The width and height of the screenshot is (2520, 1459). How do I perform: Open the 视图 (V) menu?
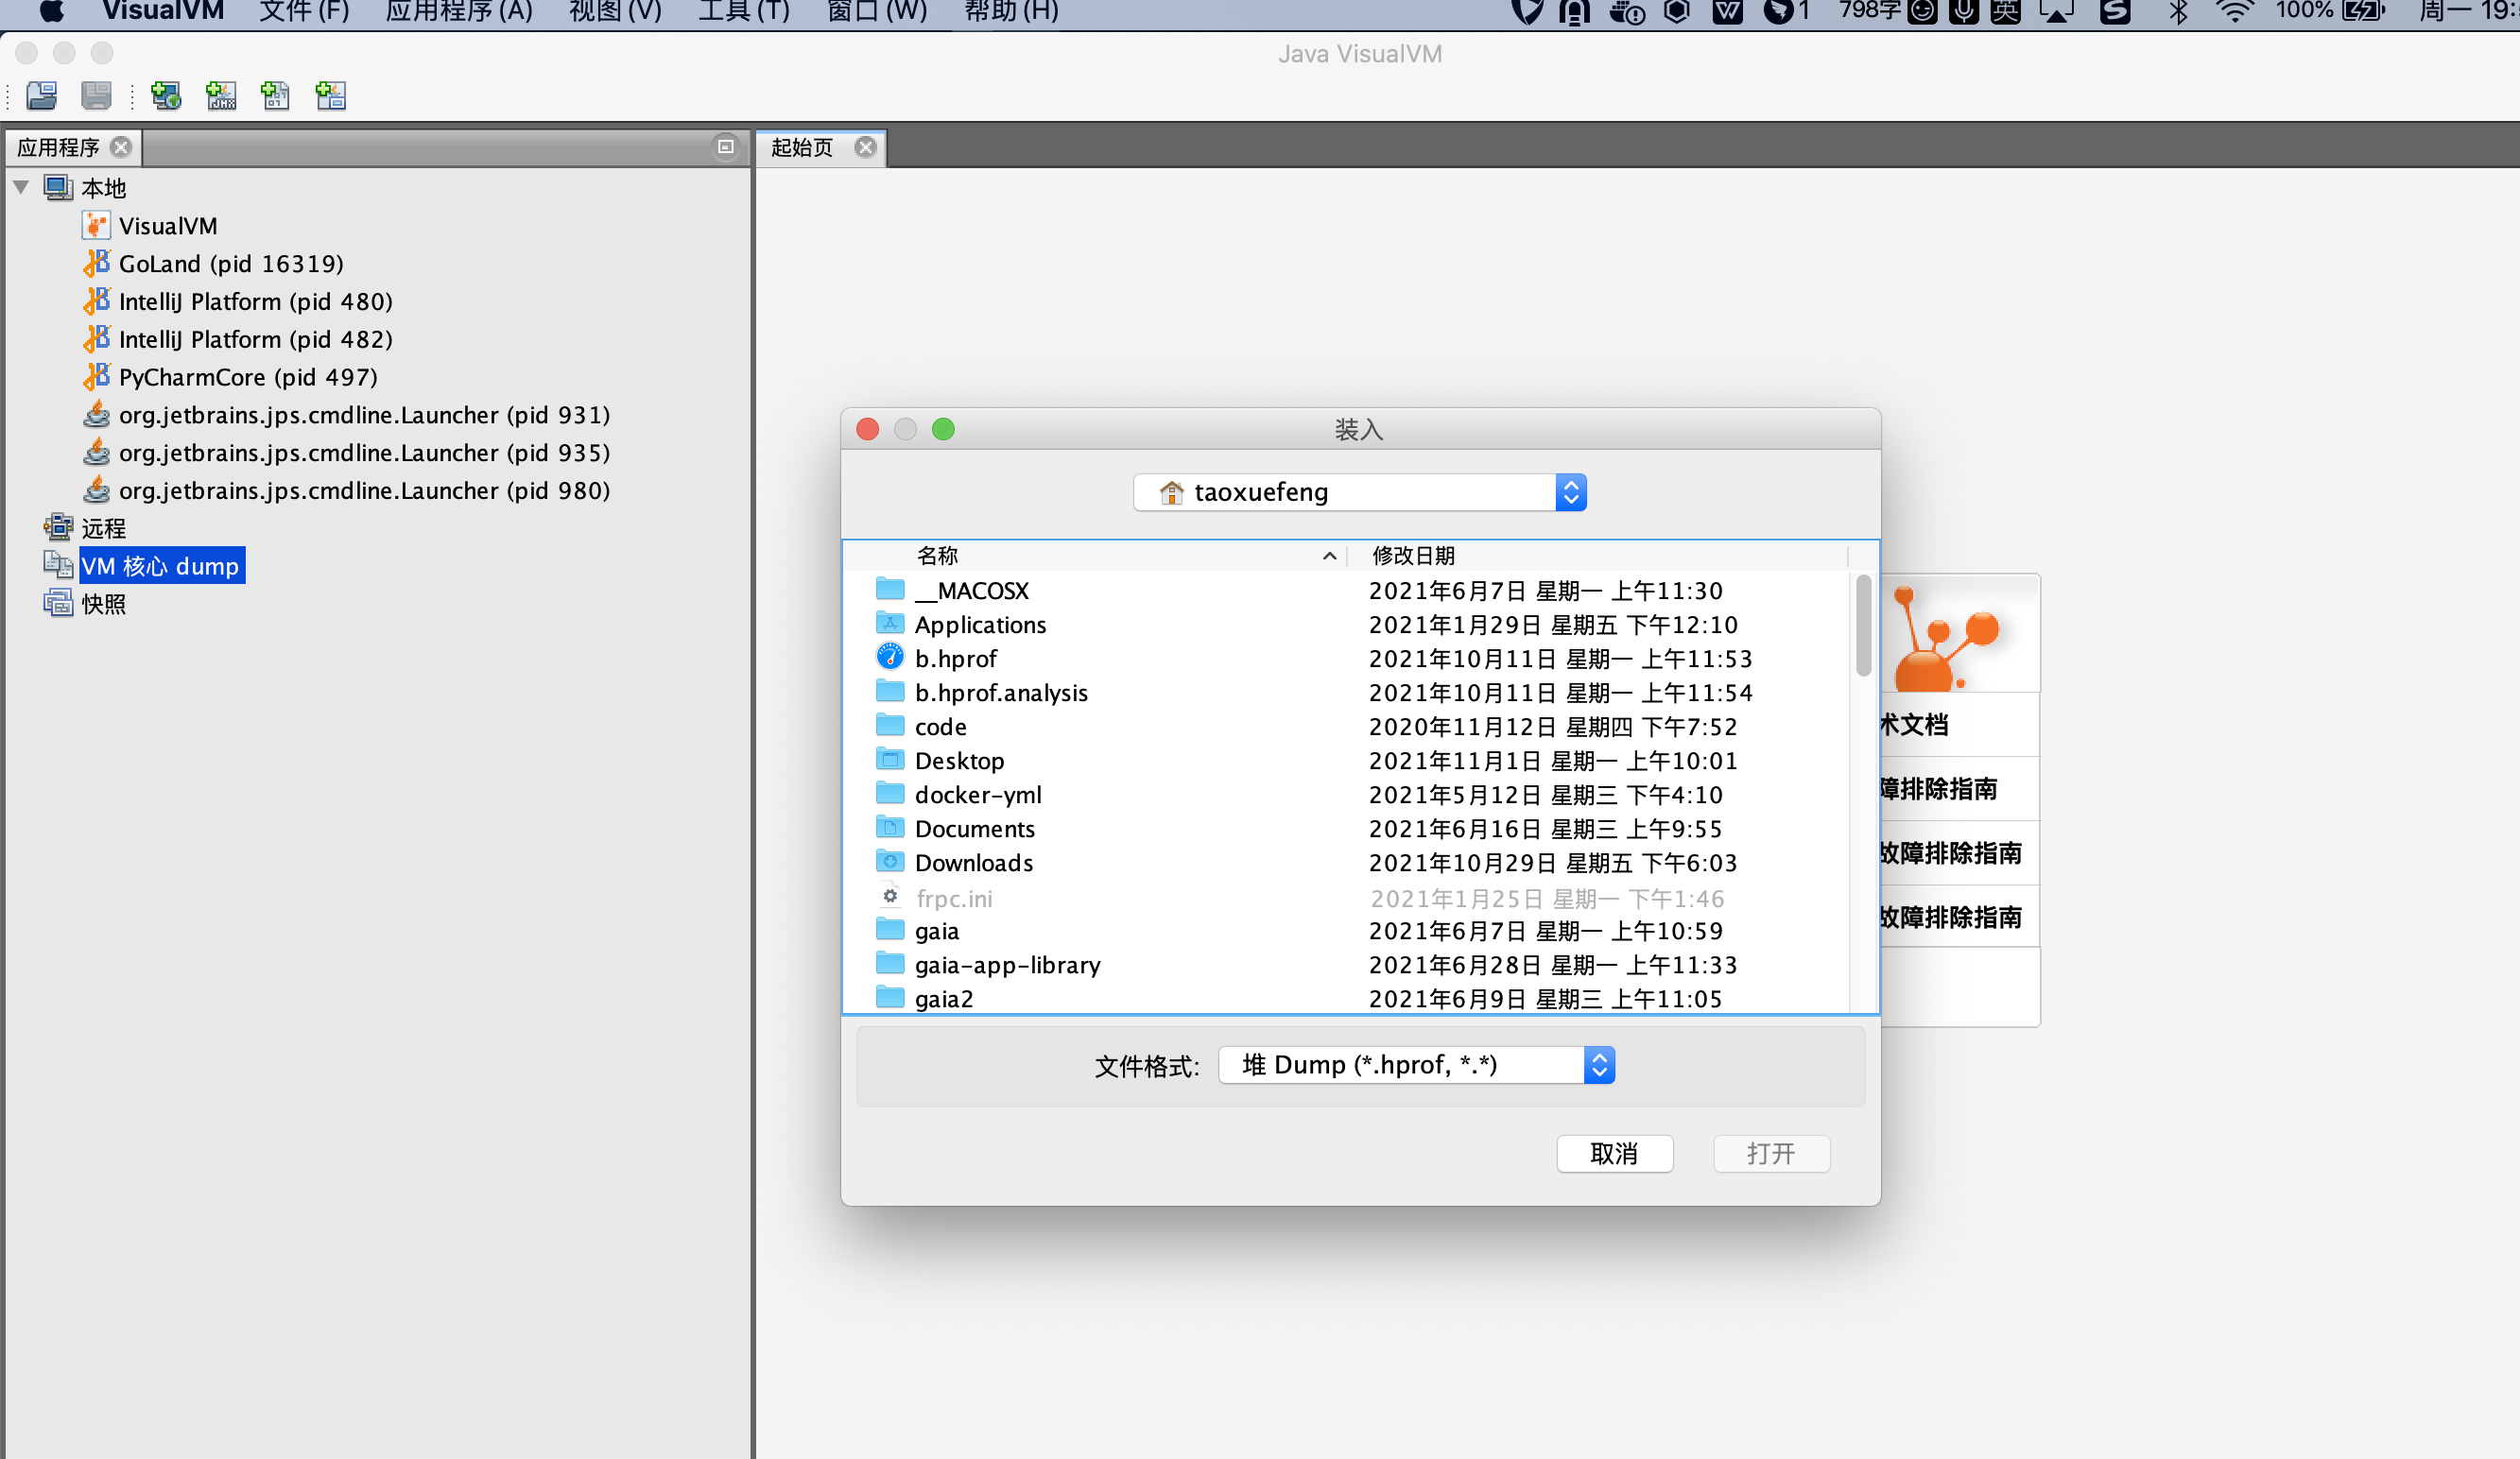(615, 12)
